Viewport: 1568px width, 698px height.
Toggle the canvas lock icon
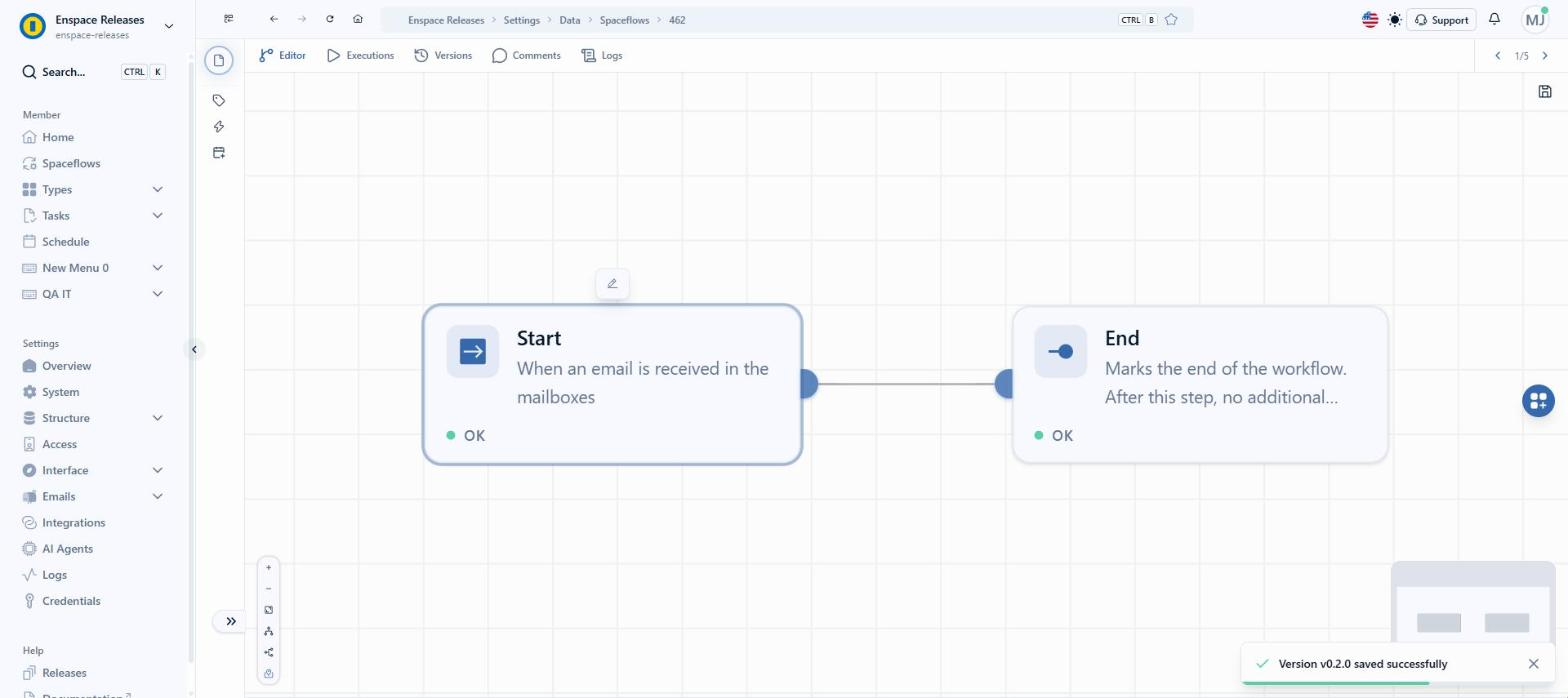[x=268, y=673]
